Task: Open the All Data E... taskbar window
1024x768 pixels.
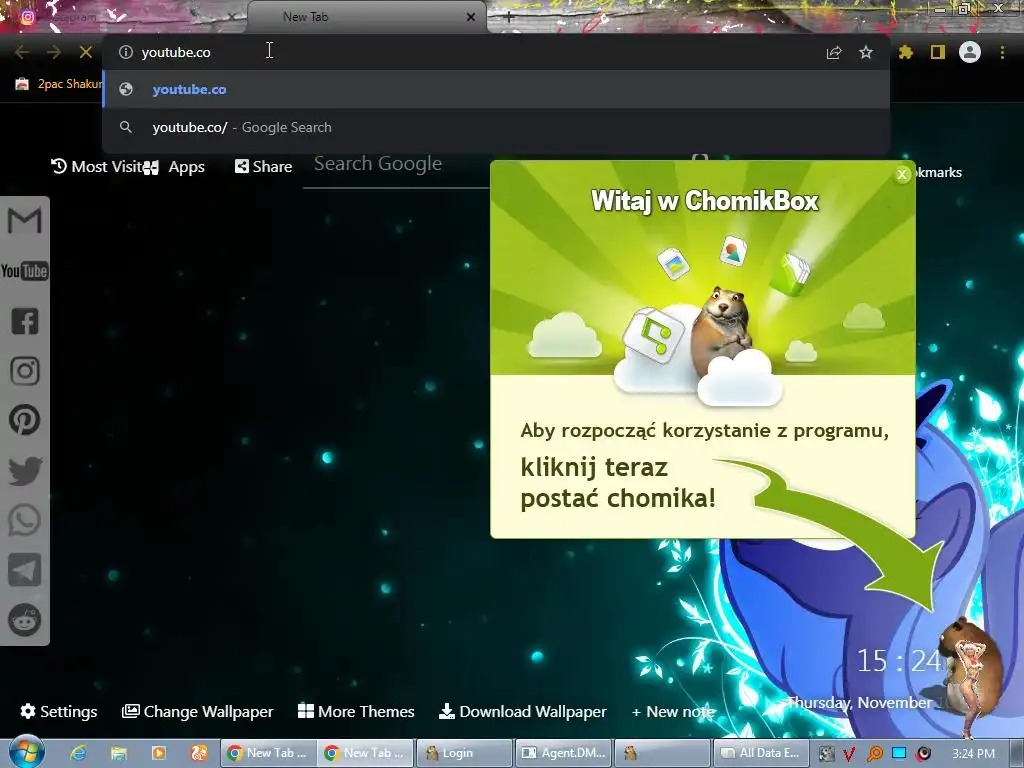Action: click(761, 753)
